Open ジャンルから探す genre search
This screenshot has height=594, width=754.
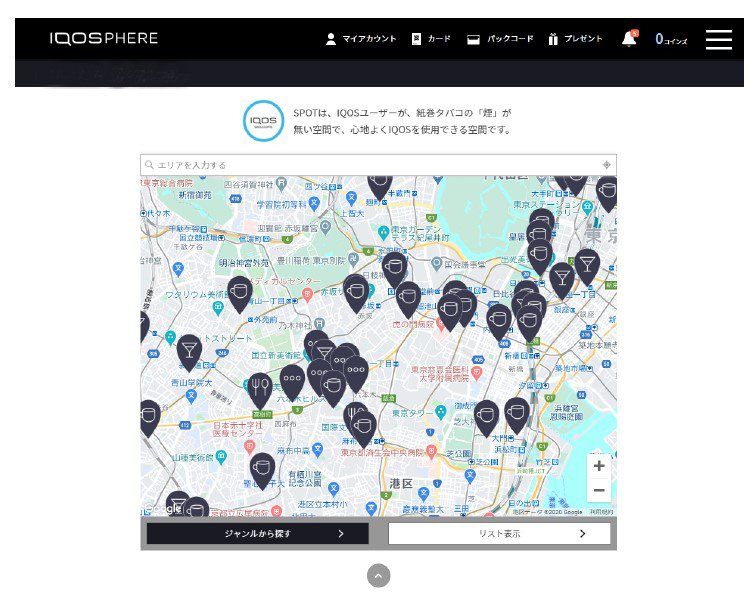point(258,533)
